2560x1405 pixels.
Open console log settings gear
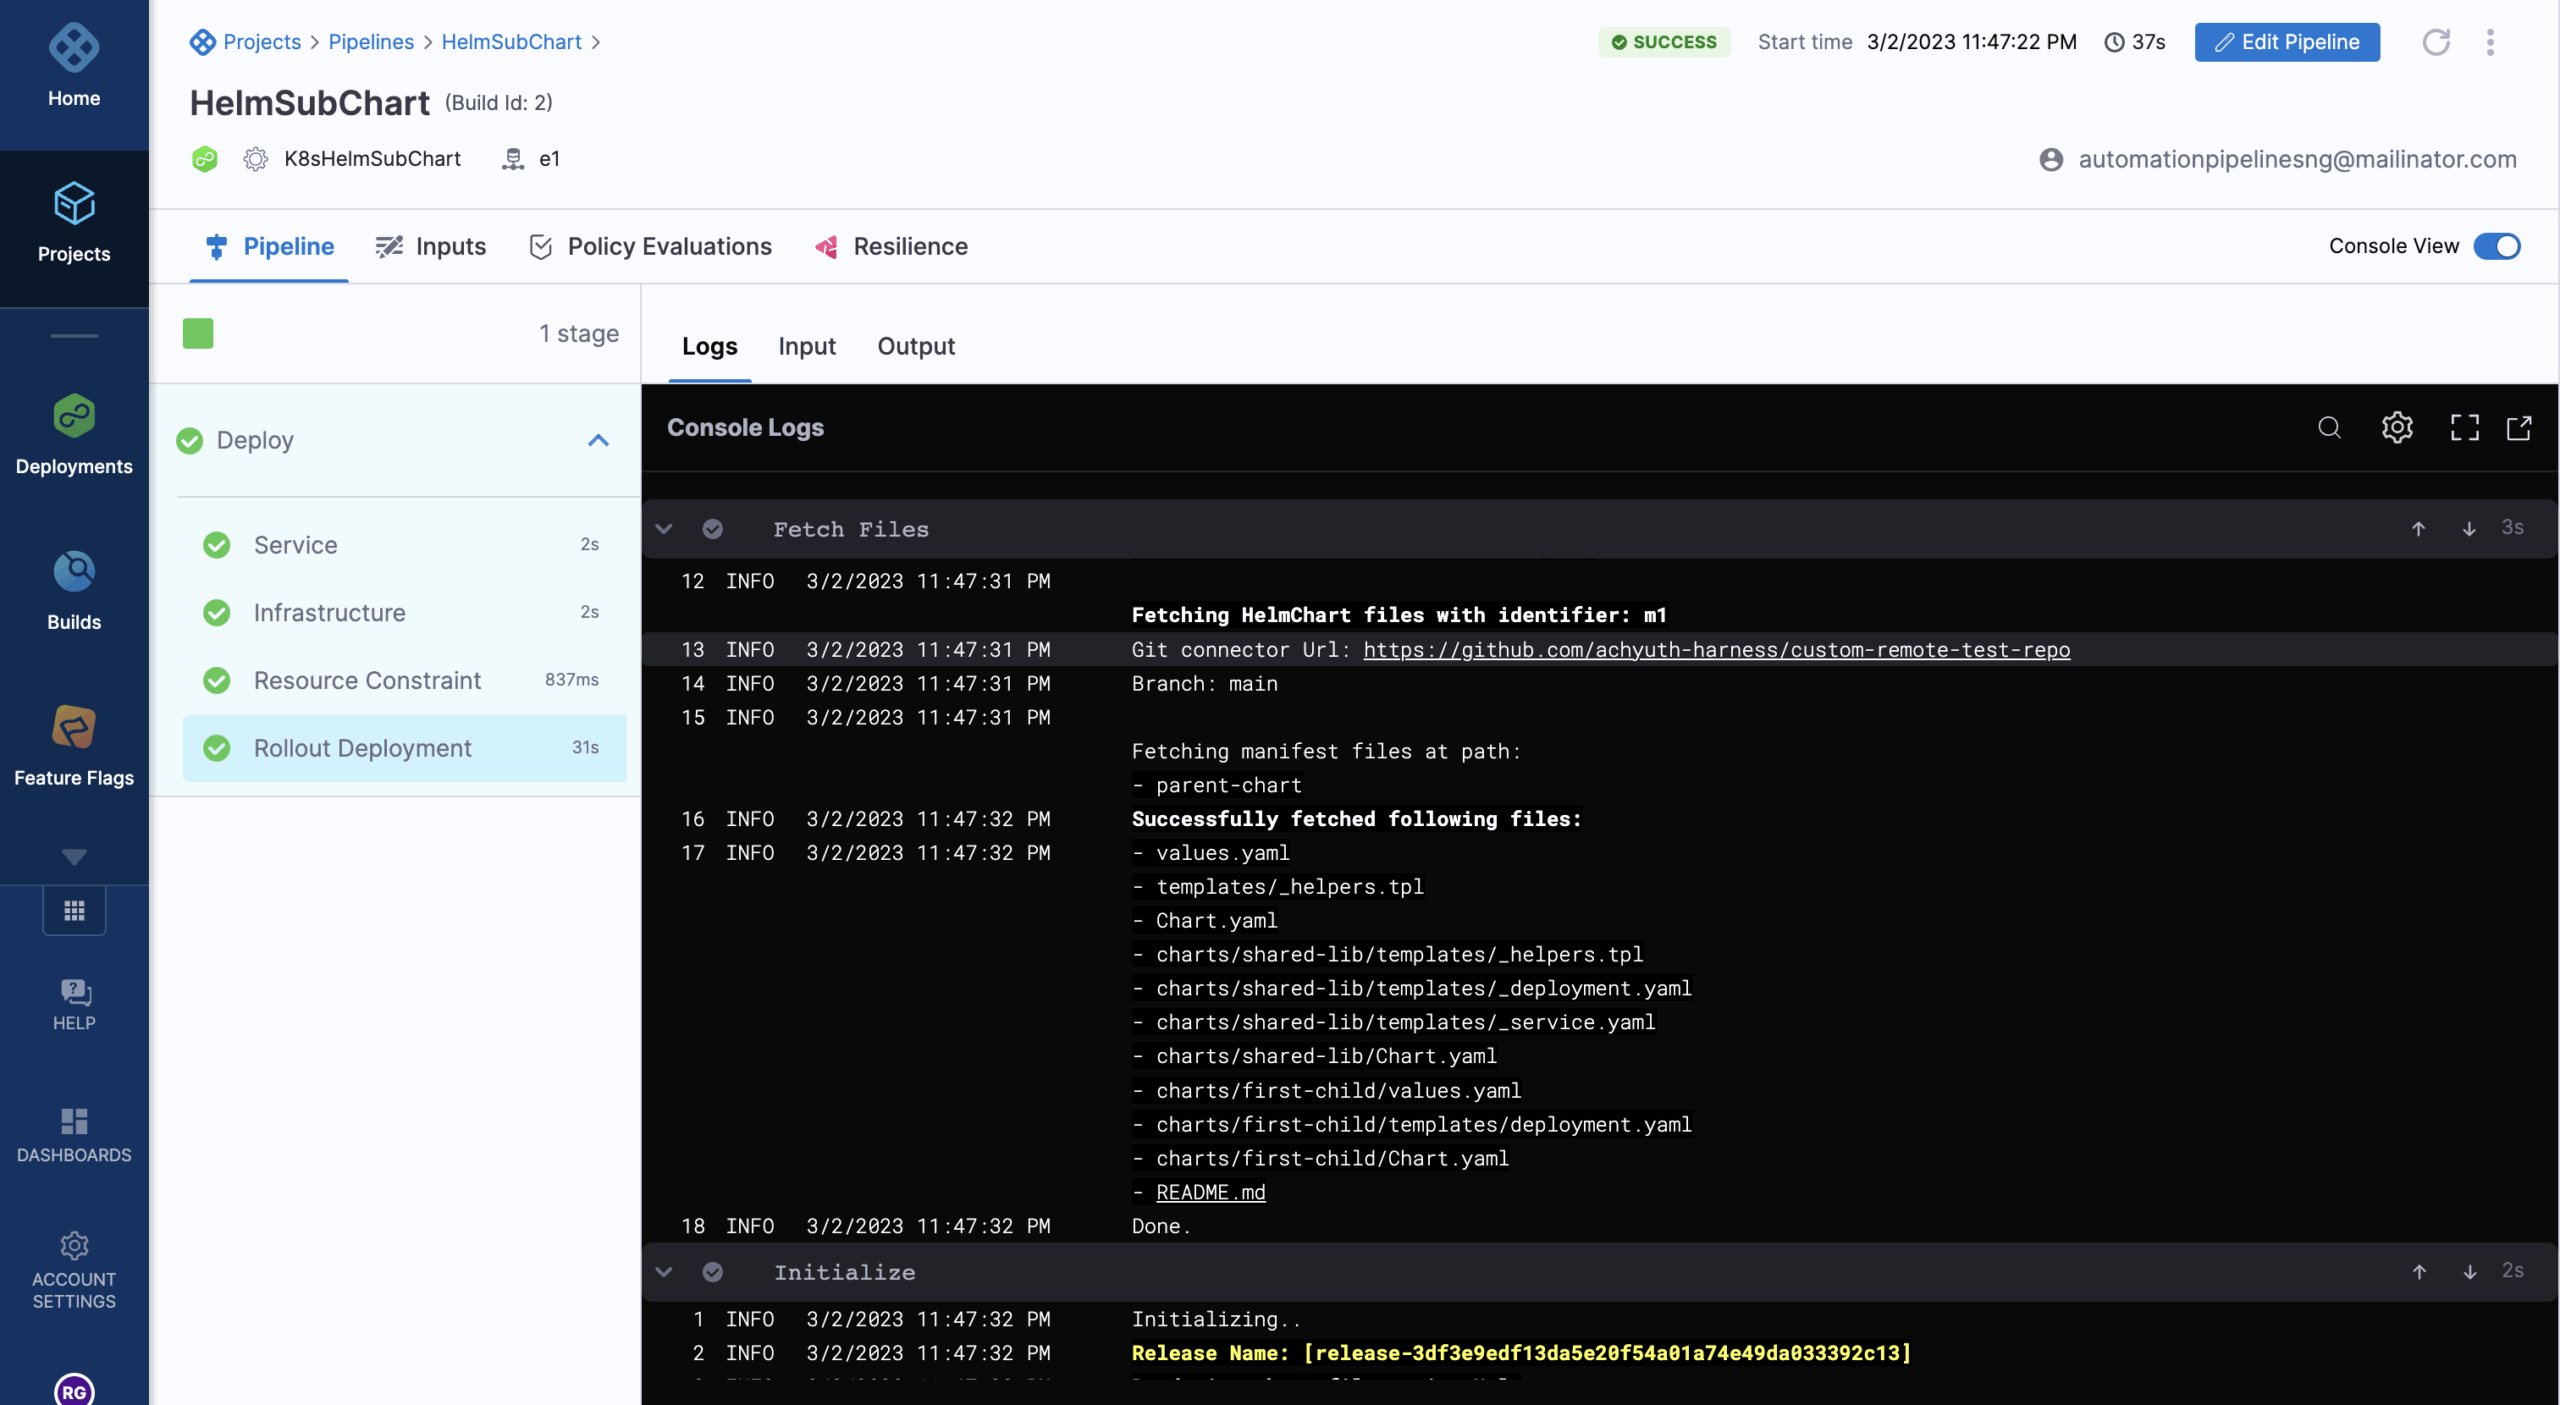(x=2396, y=428)
